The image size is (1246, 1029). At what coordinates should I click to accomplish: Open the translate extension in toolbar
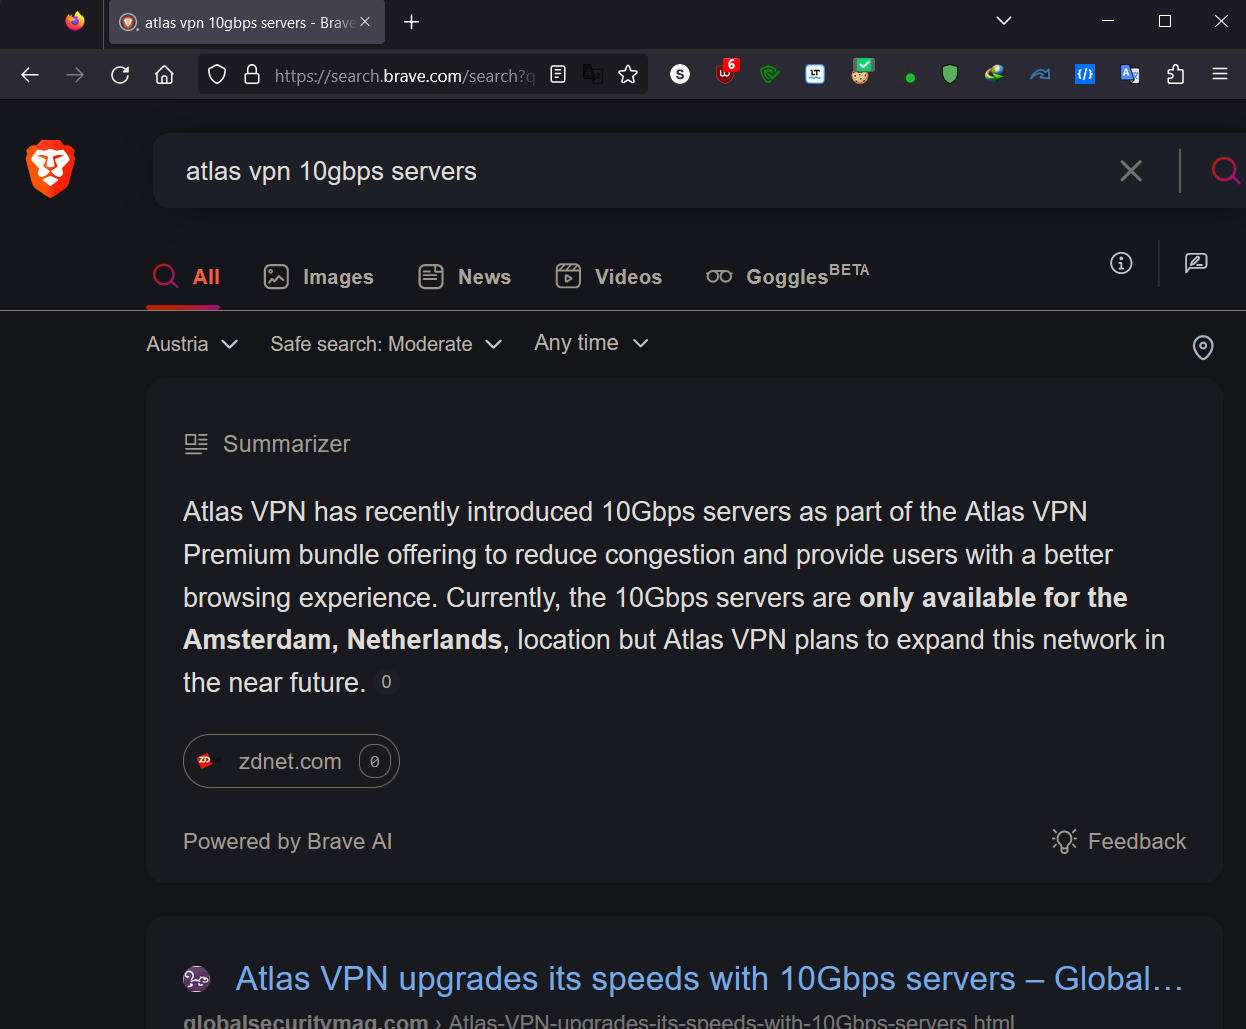[1130, 74]
